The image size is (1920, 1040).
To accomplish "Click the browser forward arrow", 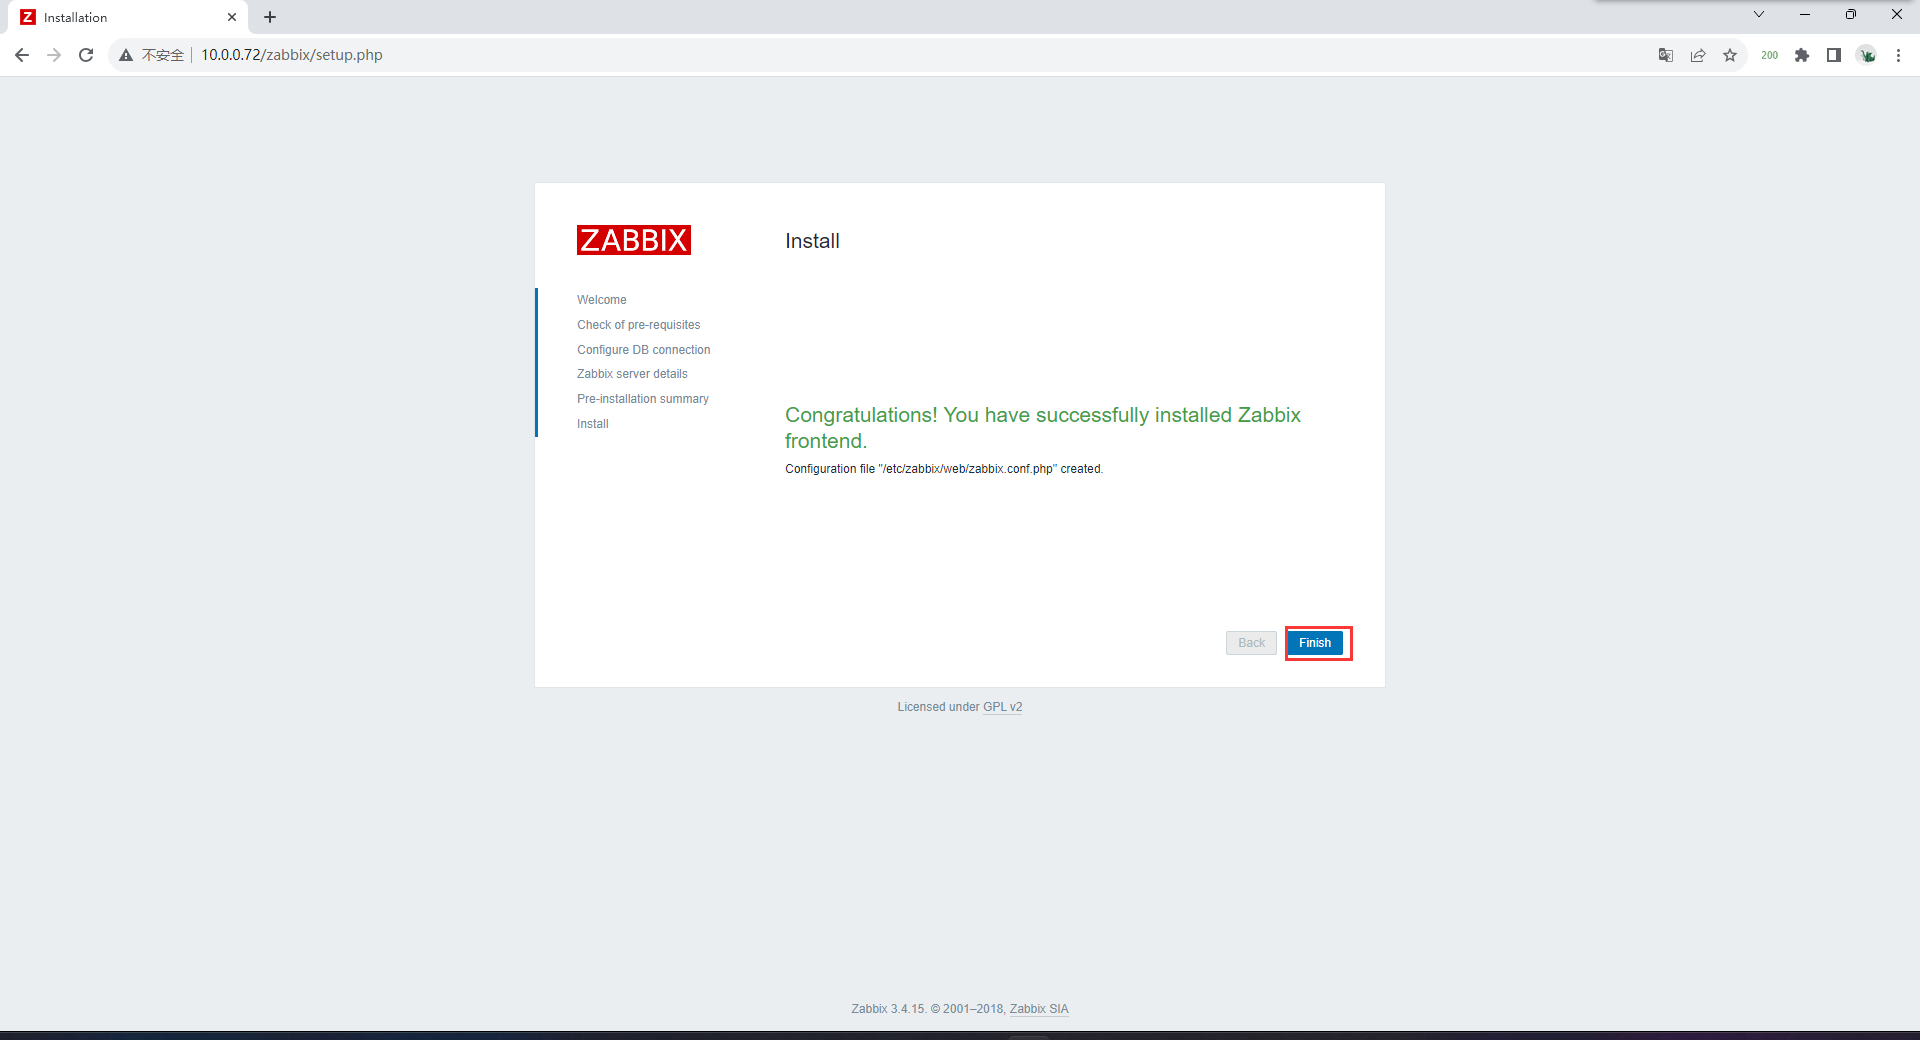I will pyautogui.click(x=54, y=55).
